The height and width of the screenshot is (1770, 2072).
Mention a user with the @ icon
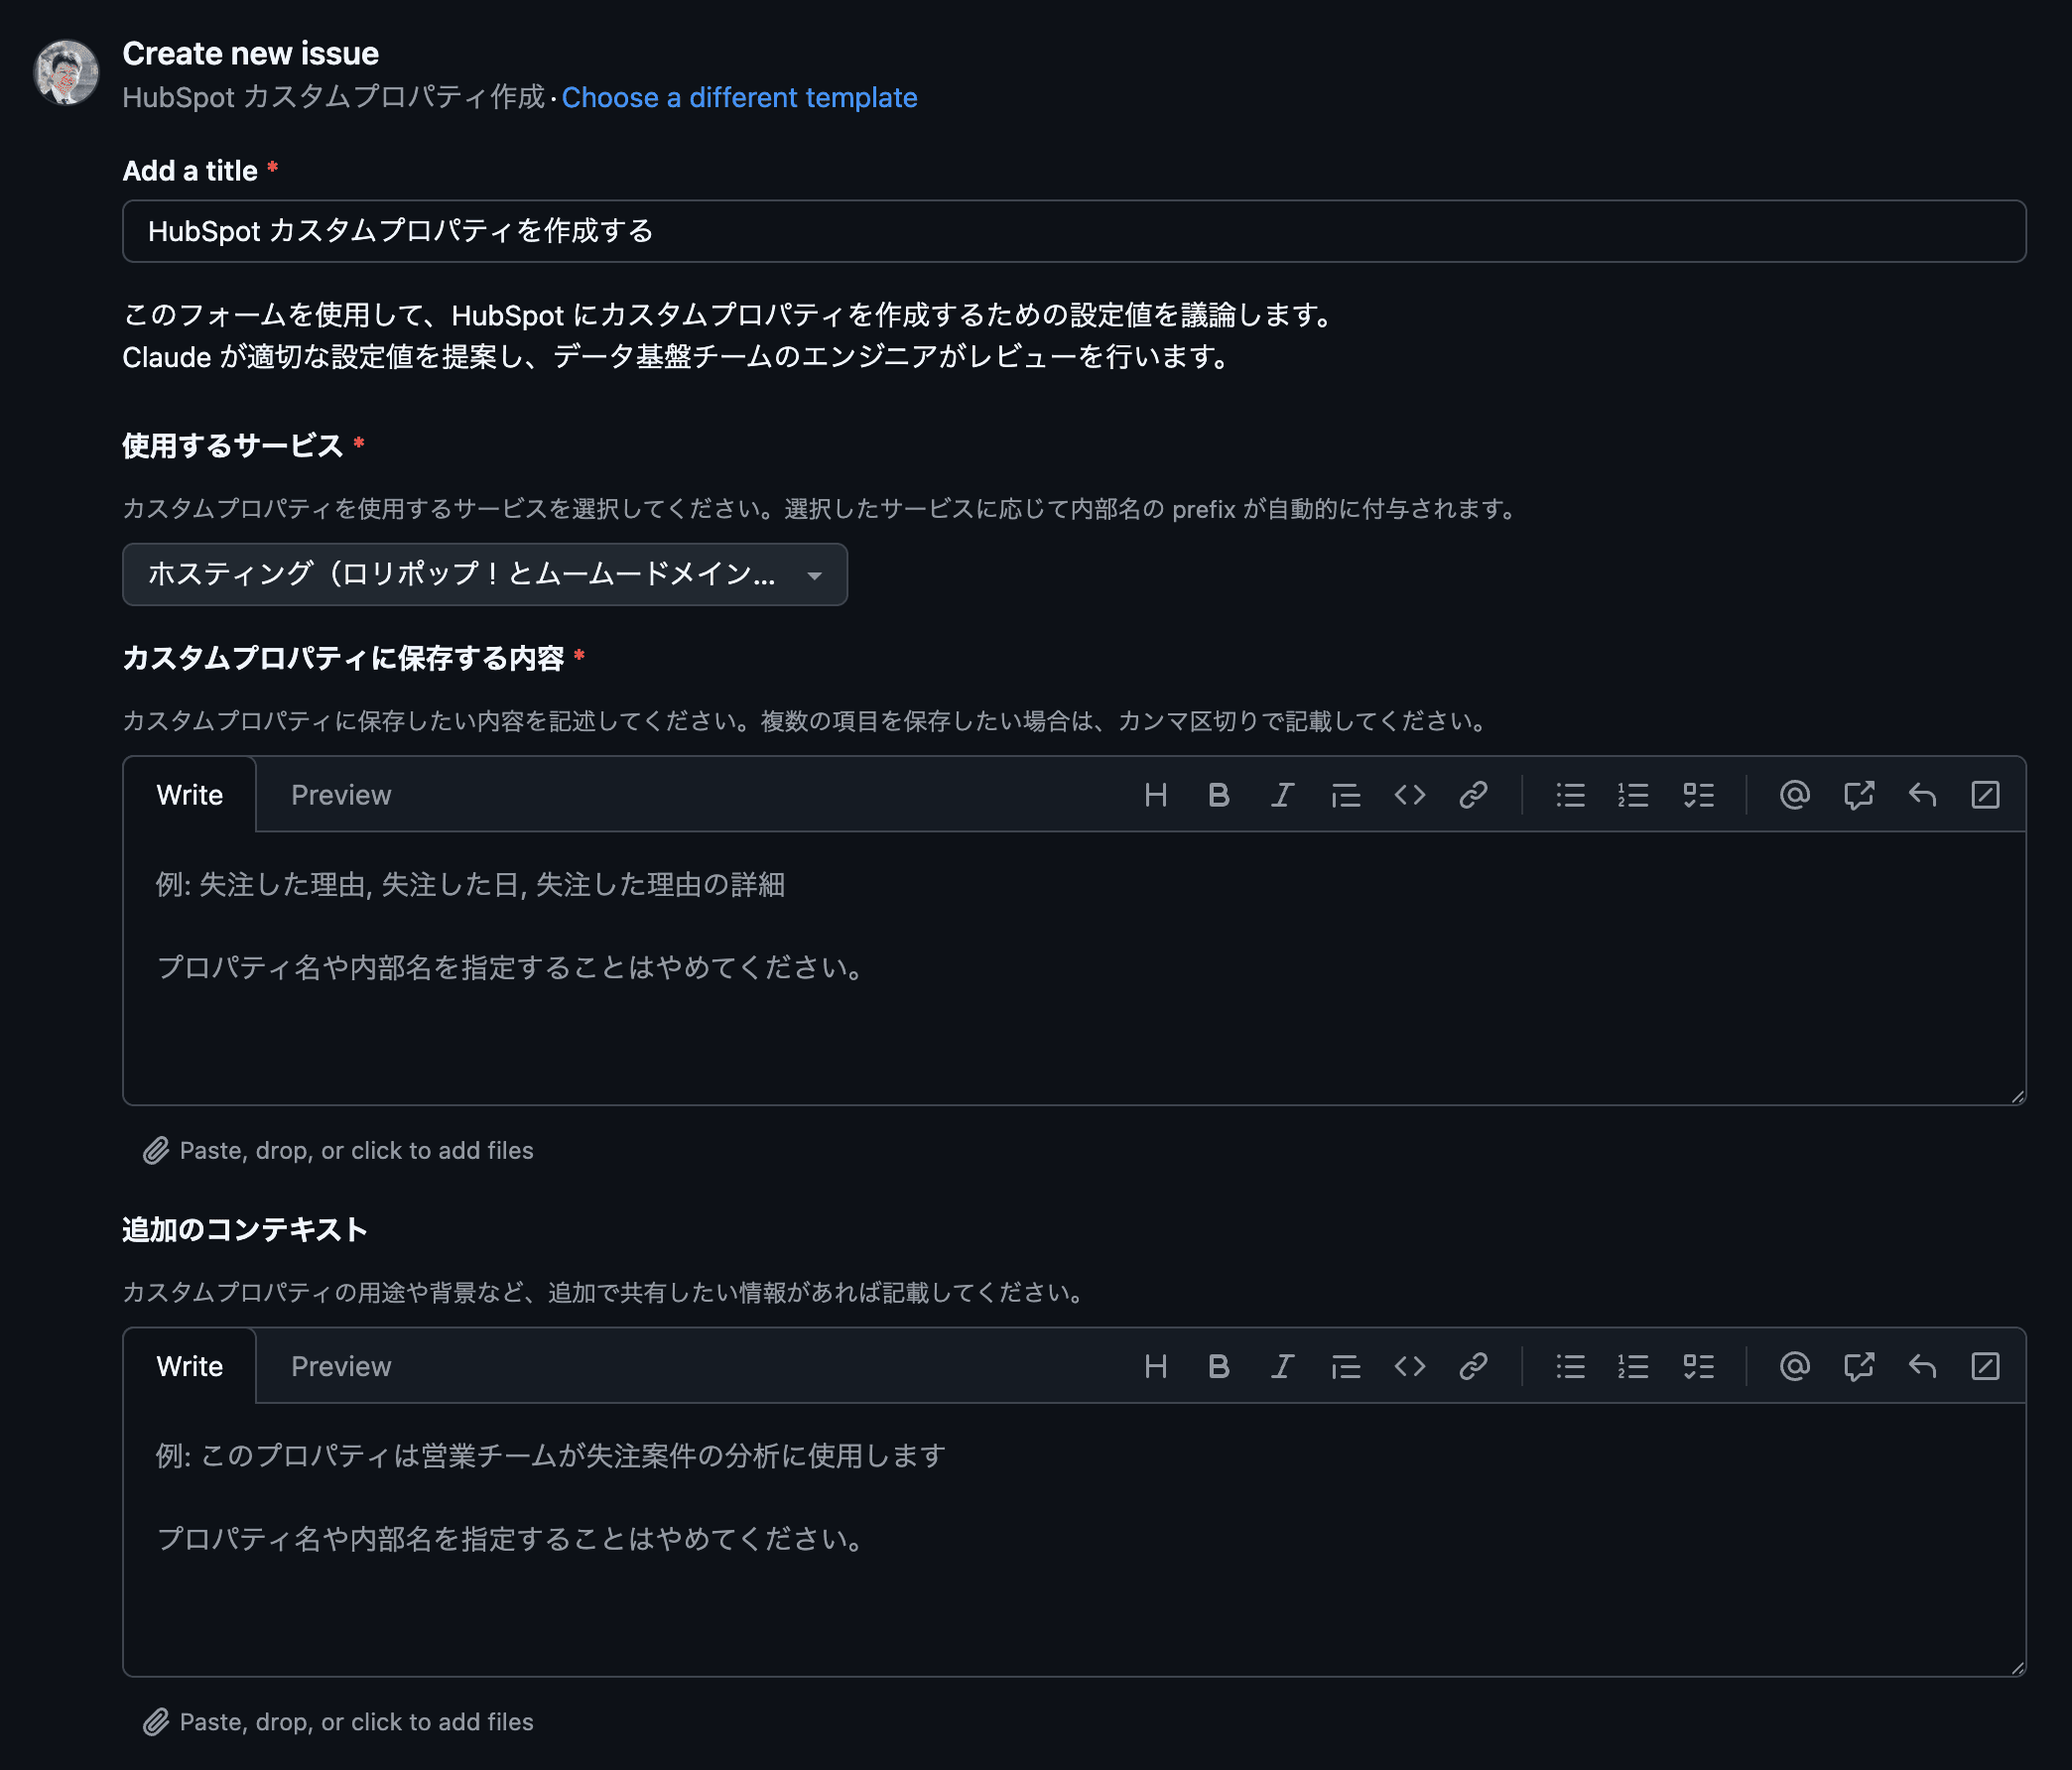pyautogui.click(x=1794, y=795)
